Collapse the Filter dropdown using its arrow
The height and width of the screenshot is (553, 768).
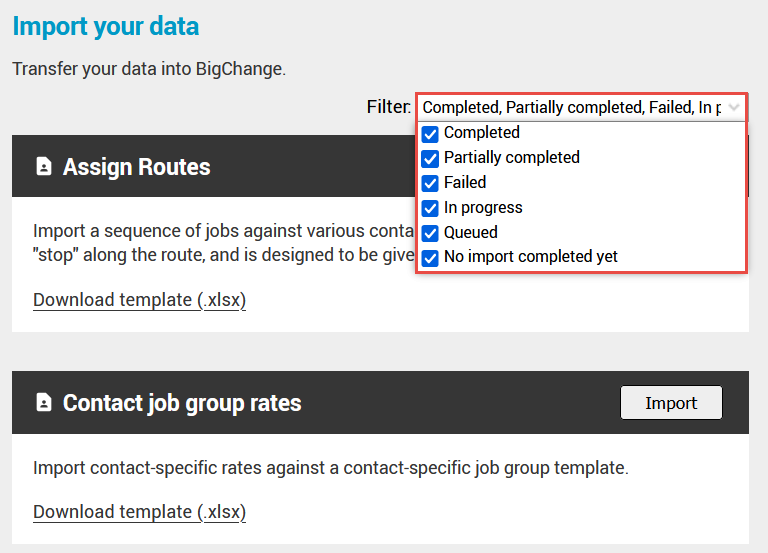[x=734, y=107]
